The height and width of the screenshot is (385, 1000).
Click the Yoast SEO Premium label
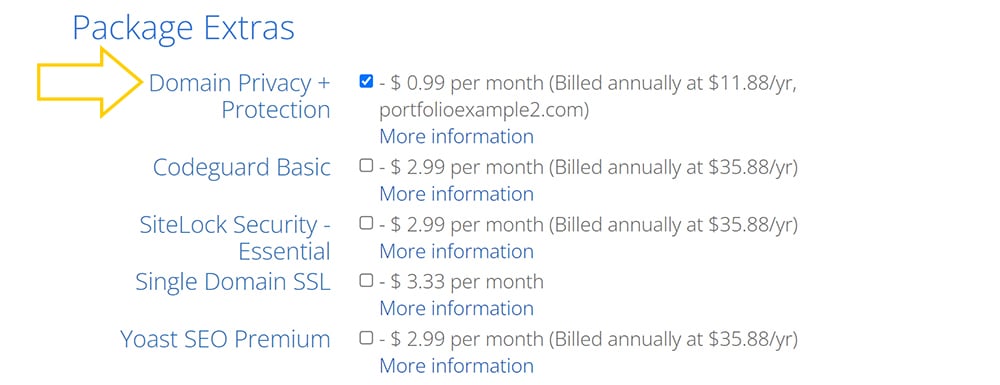click(225, 339)
